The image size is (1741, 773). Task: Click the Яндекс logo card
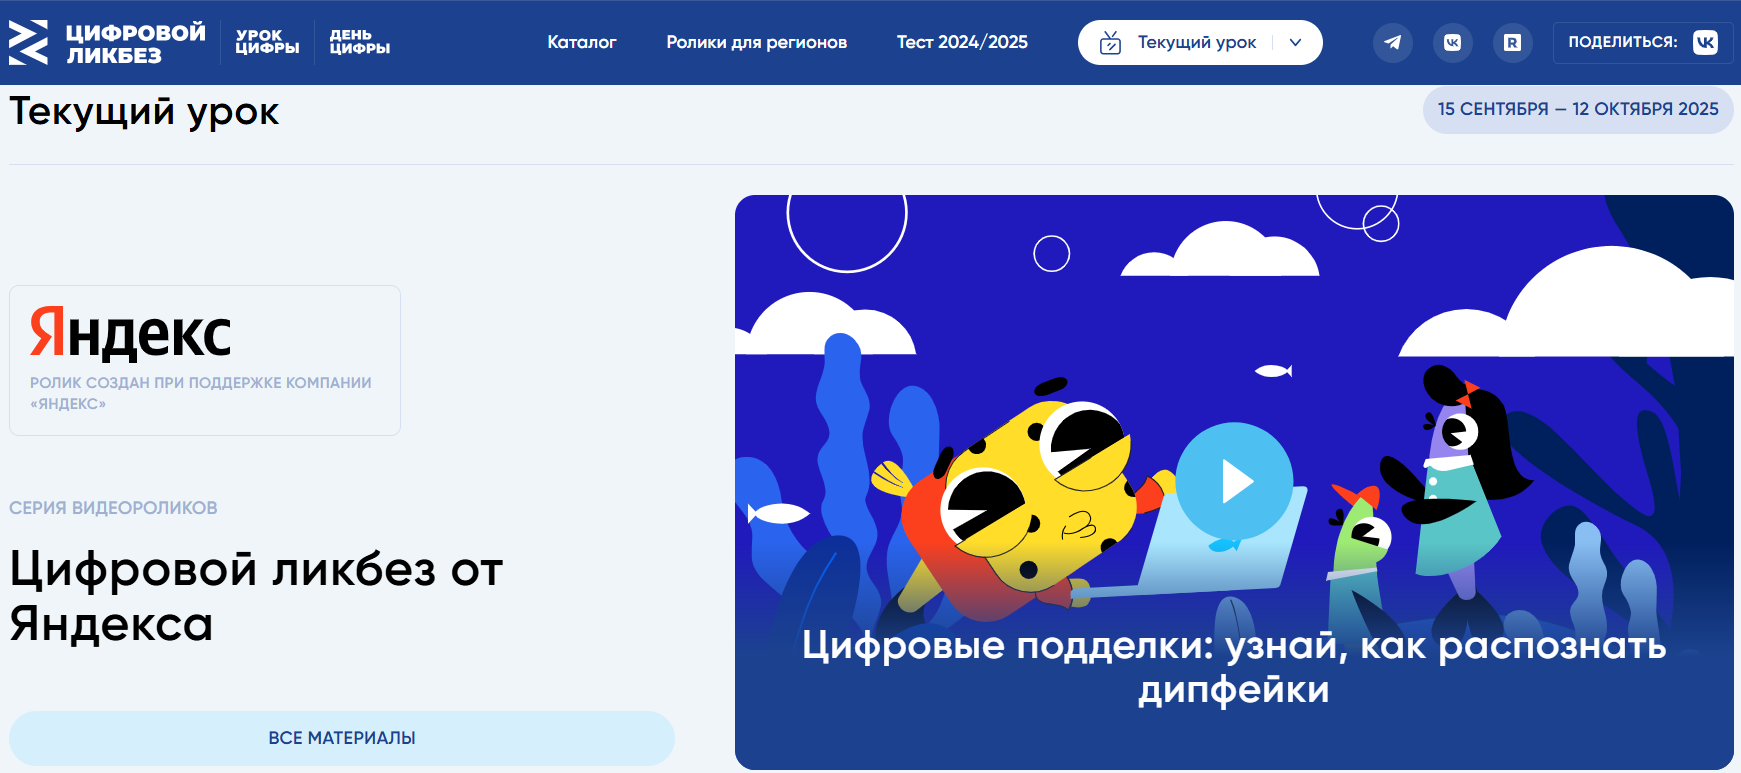(x=205, y=360)
